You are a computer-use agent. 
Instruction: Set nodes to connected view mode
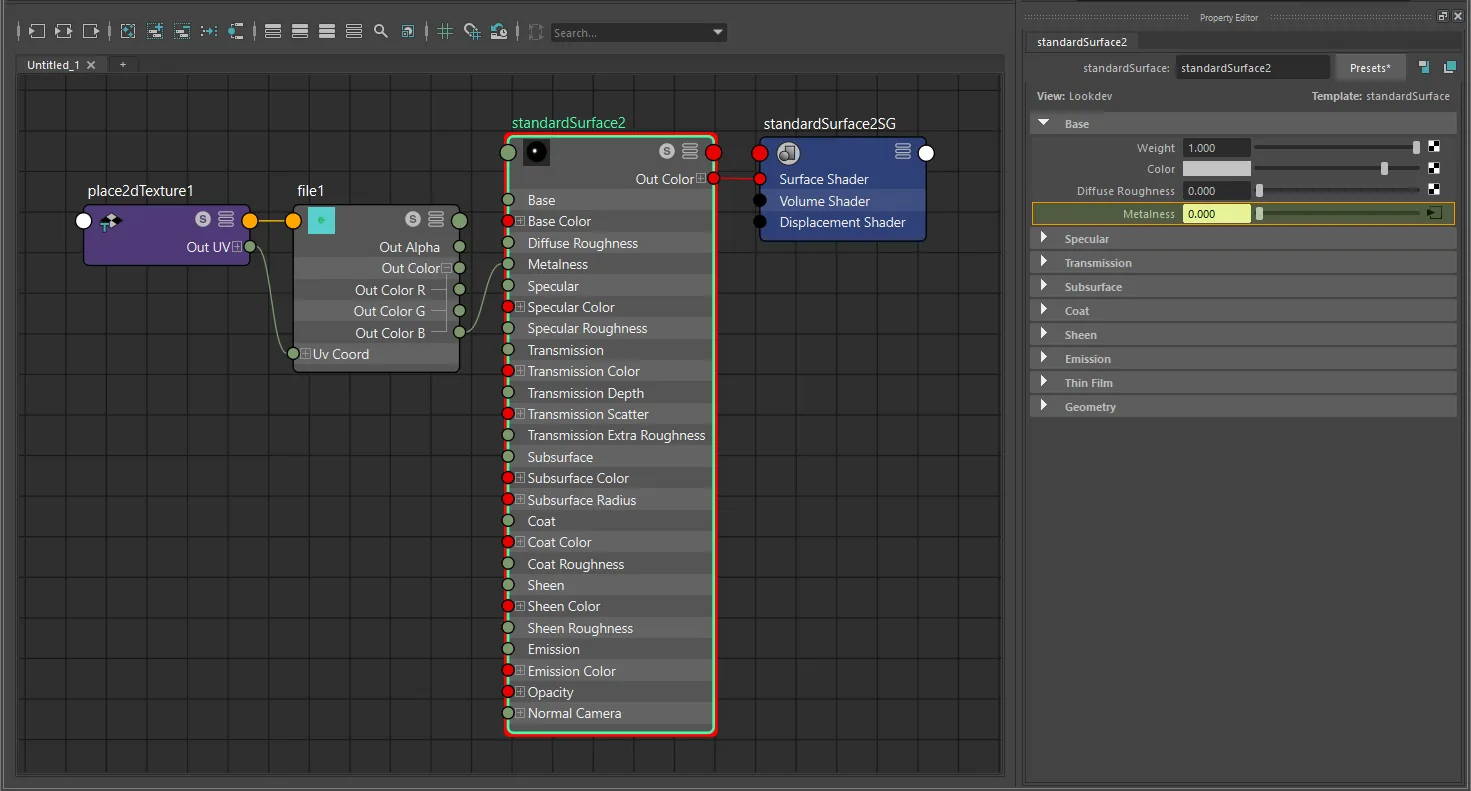click(300, 32)
